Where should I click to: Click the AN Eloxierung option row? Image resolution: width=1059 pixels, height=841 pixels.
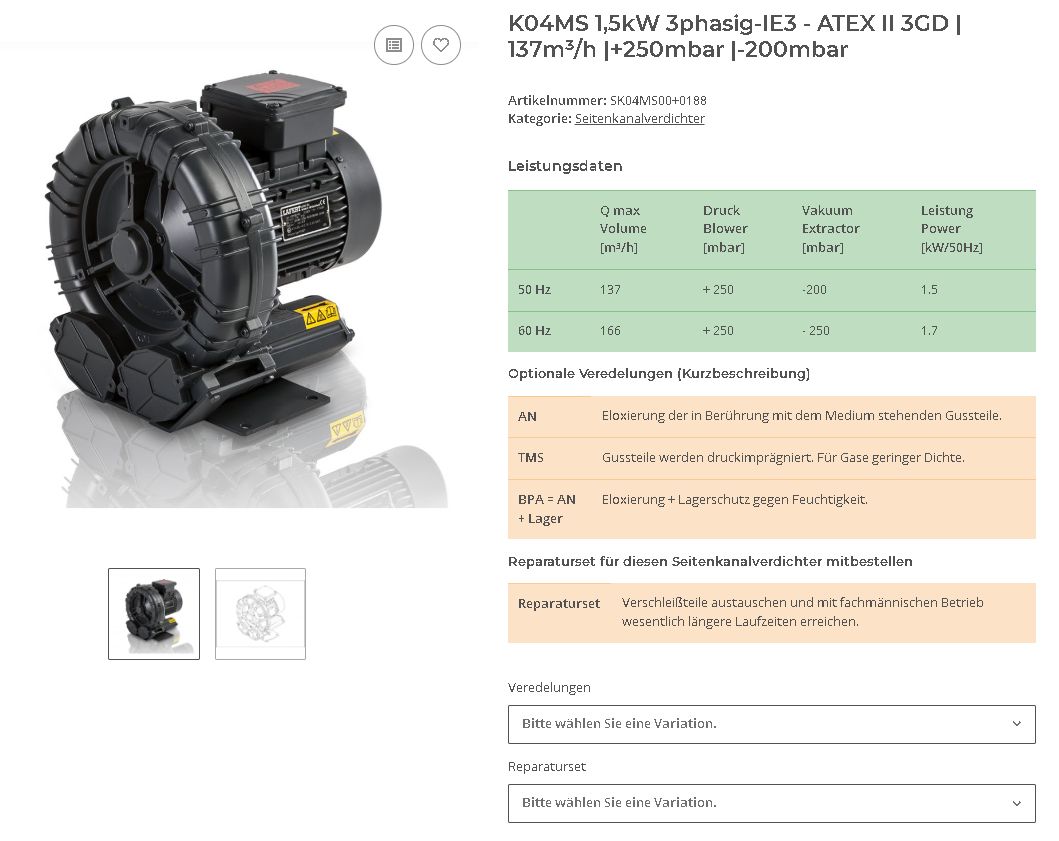pos(770,417)
